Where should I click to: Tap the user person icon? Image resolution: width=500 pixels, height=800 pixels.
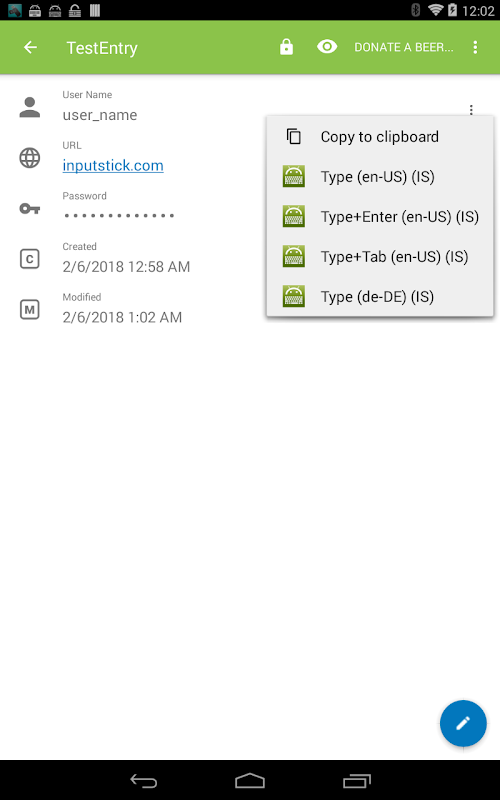30,107
